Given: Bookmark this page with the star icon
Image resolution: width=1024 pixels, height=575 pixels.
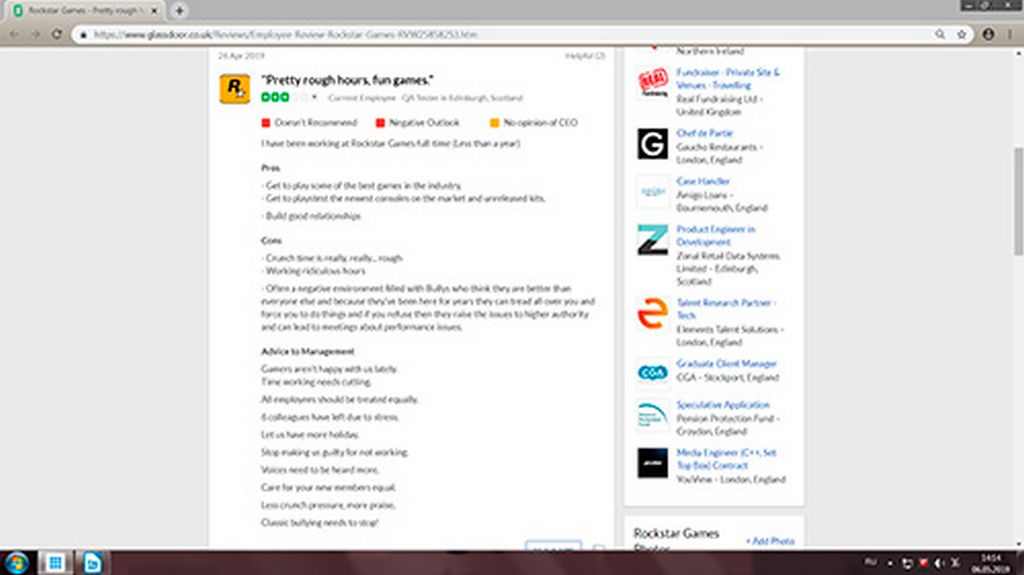Looking at the screenshot, I should pyautogui.click(x=961, y=34).
